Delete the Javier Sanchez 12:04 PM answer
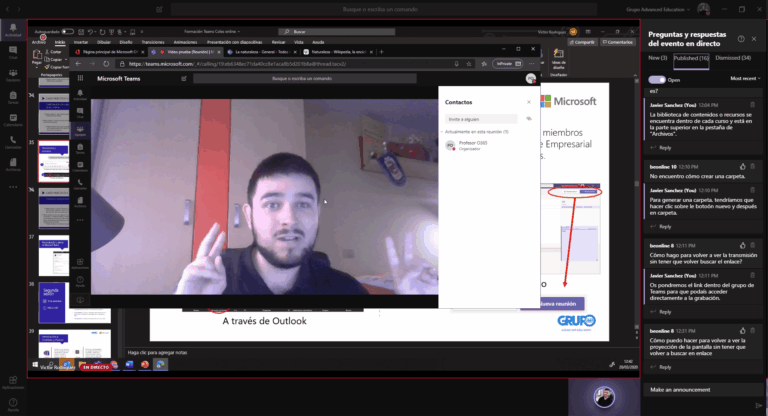768x416 pixels. coord(752,105)
